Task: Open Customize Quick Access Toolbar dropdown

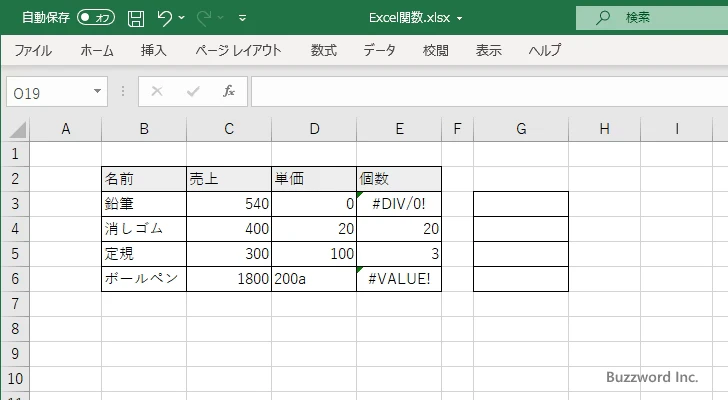Action: (x=242, y=18)
